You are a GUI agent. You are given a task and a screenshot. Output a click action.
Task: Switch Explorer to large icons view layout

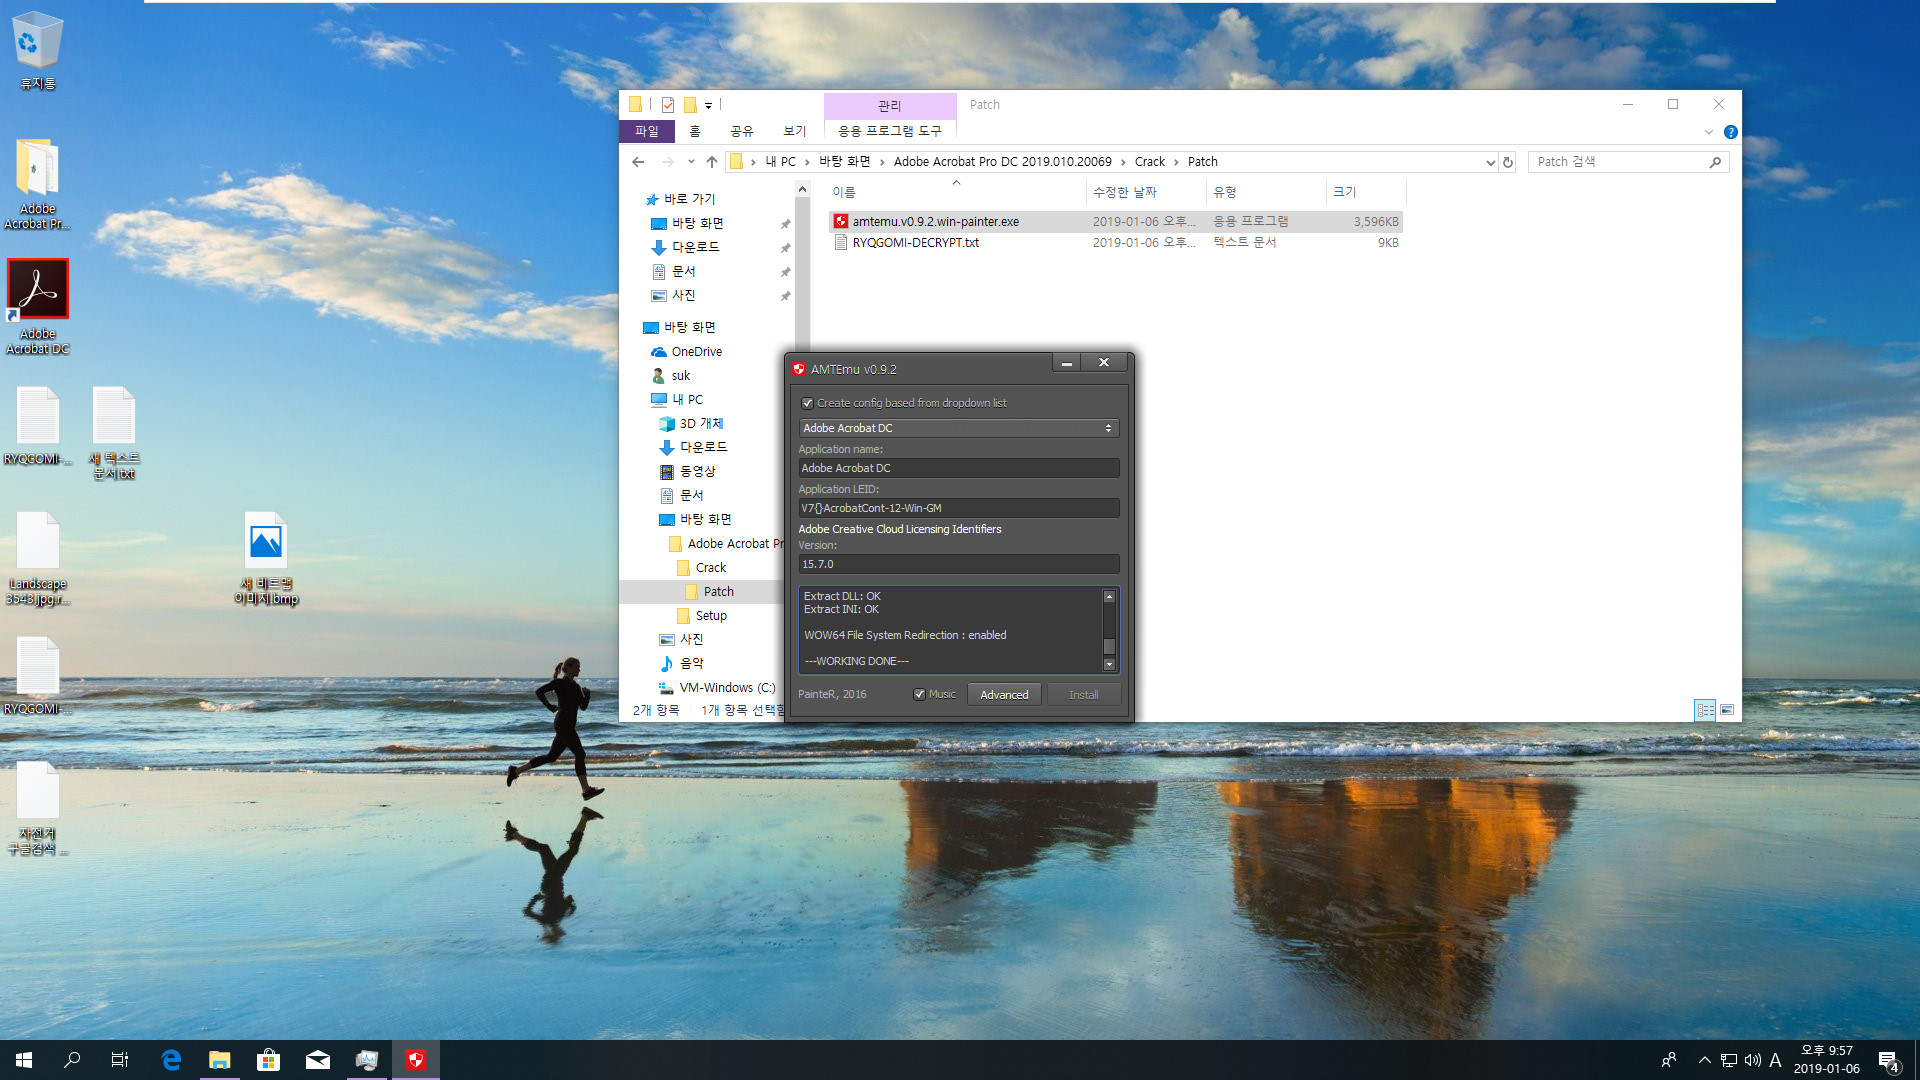coord(1727,710)
